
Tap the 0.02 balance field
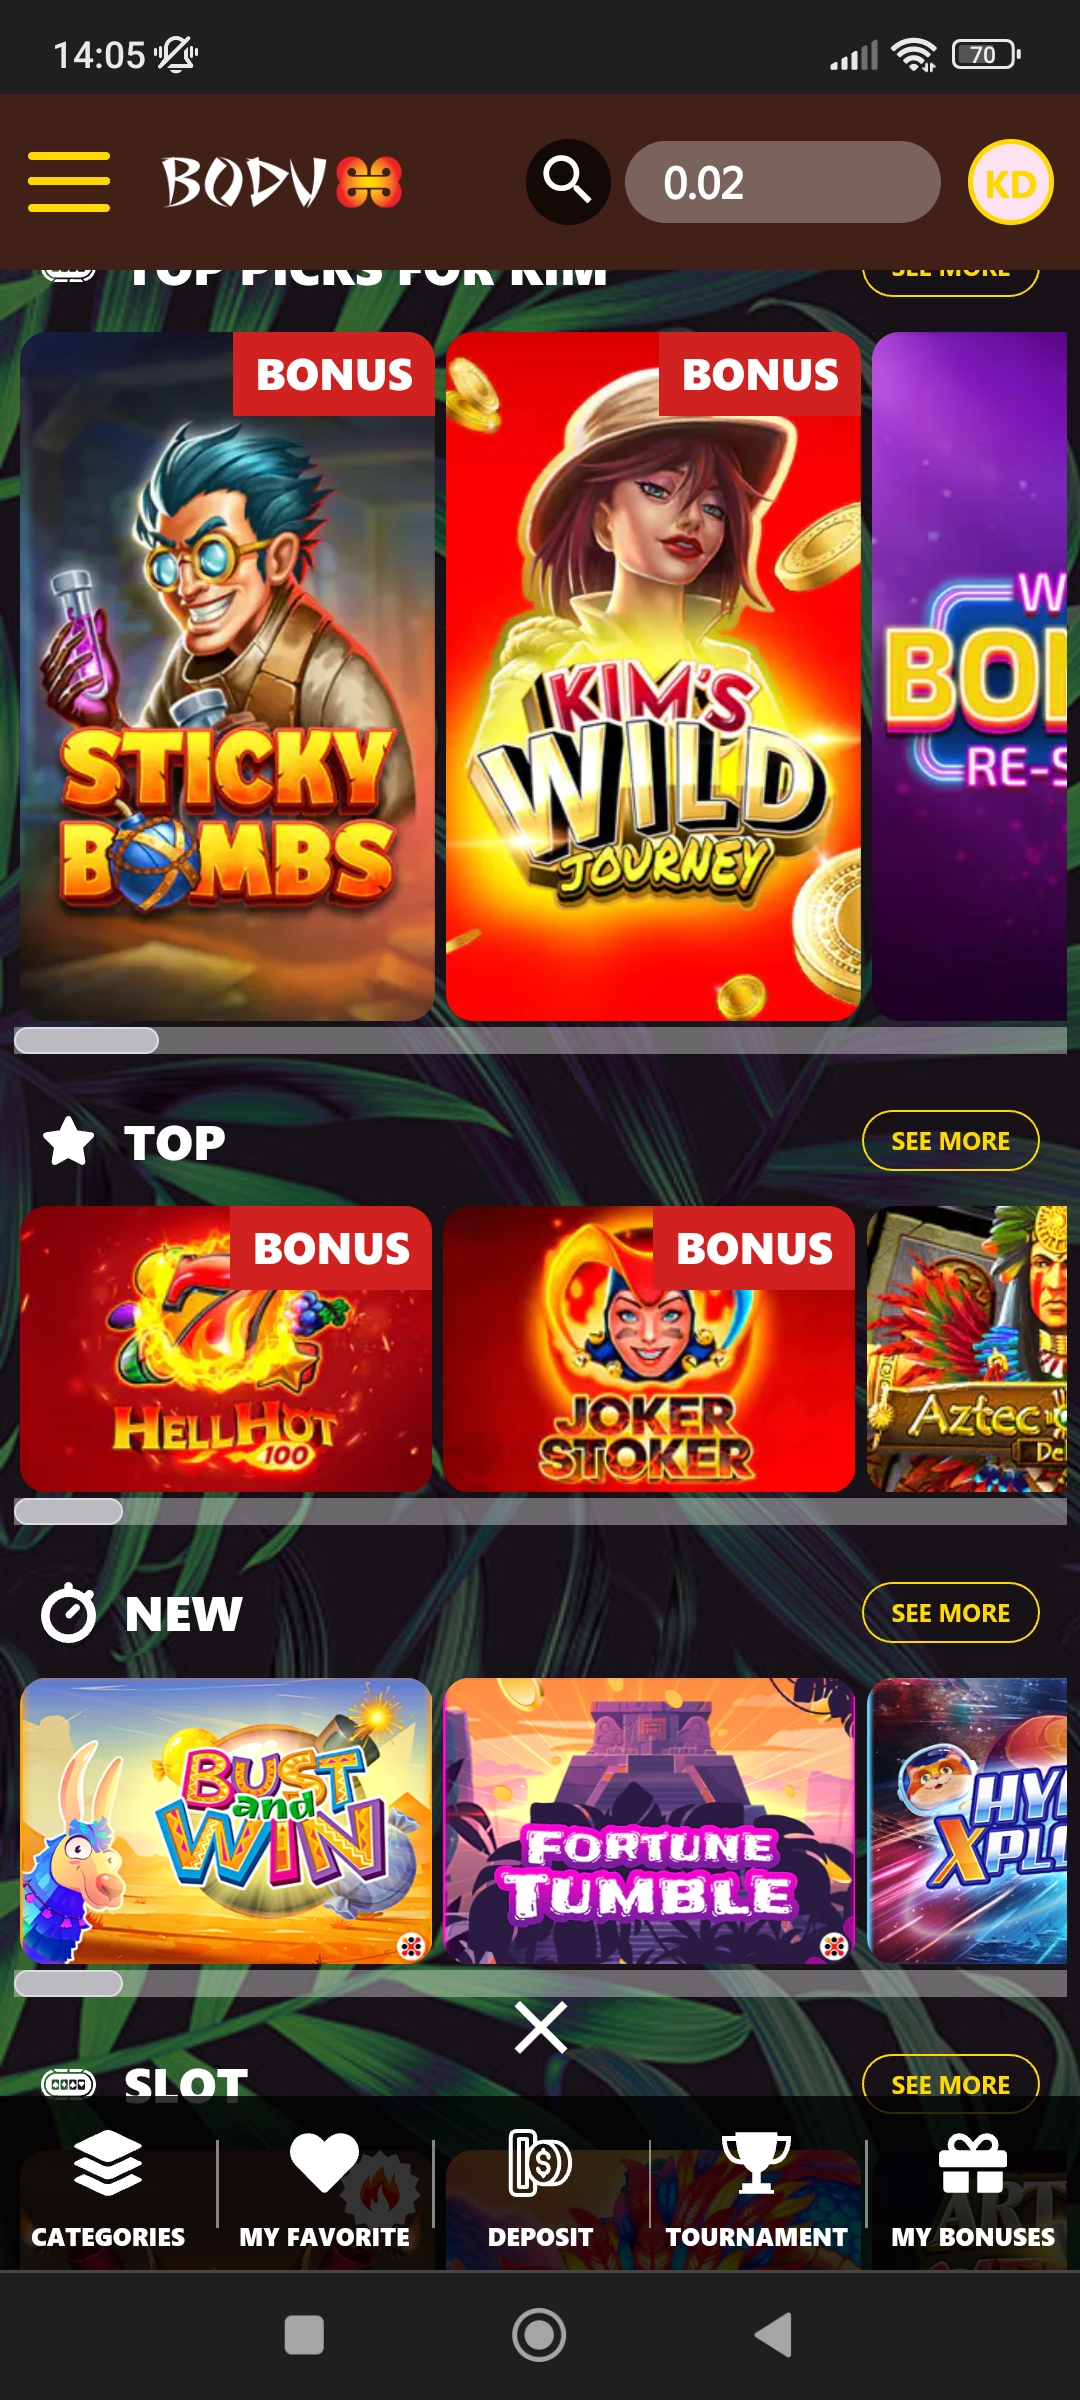tap(782, 182)
